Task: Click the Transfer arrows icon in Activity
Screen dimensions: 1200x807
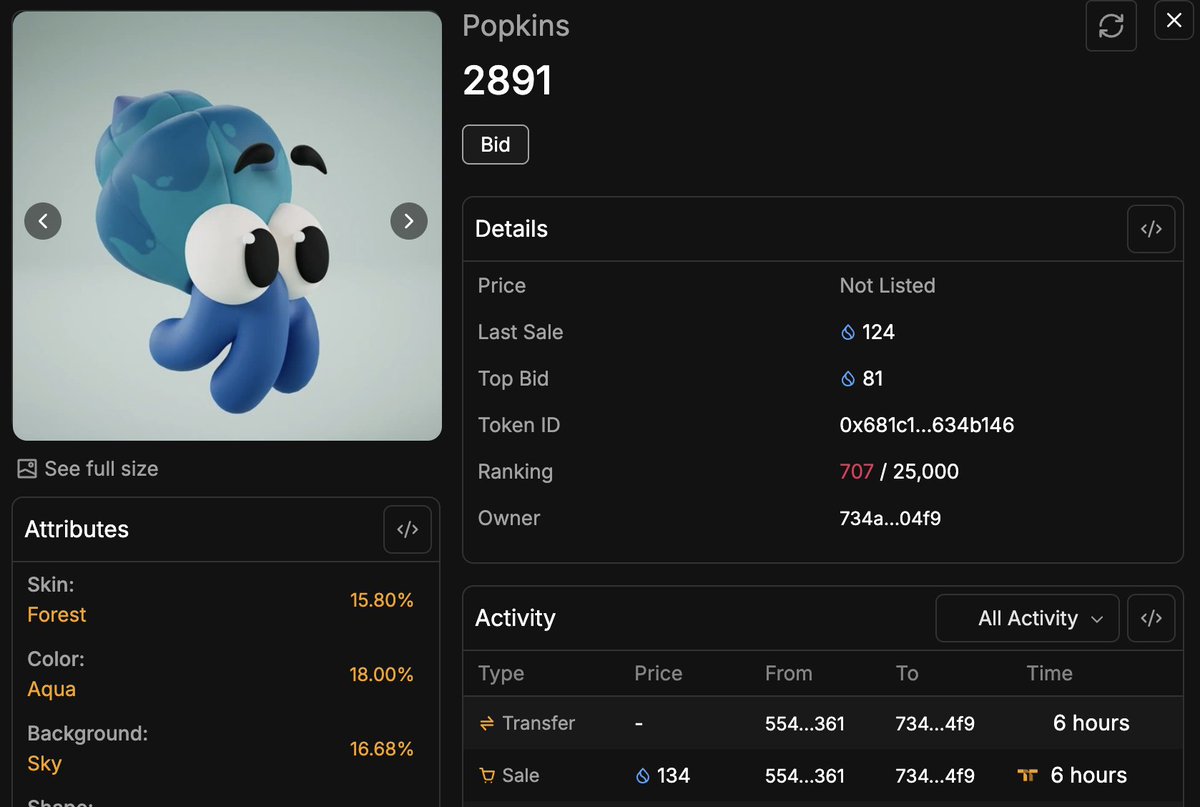Action: coord(487,723)
